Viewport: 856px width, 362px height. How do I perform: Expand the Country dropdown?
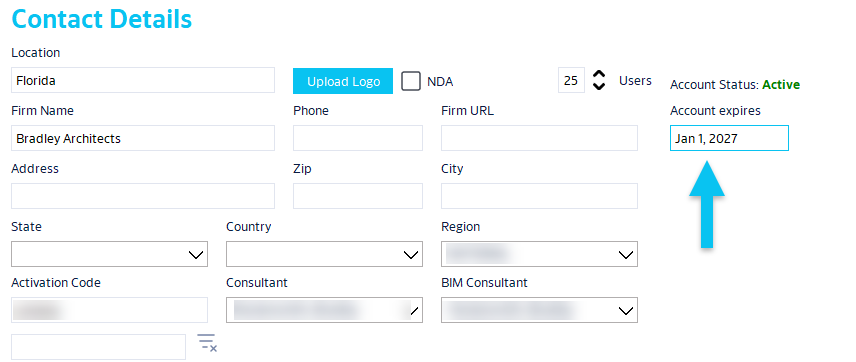[324, 254]
